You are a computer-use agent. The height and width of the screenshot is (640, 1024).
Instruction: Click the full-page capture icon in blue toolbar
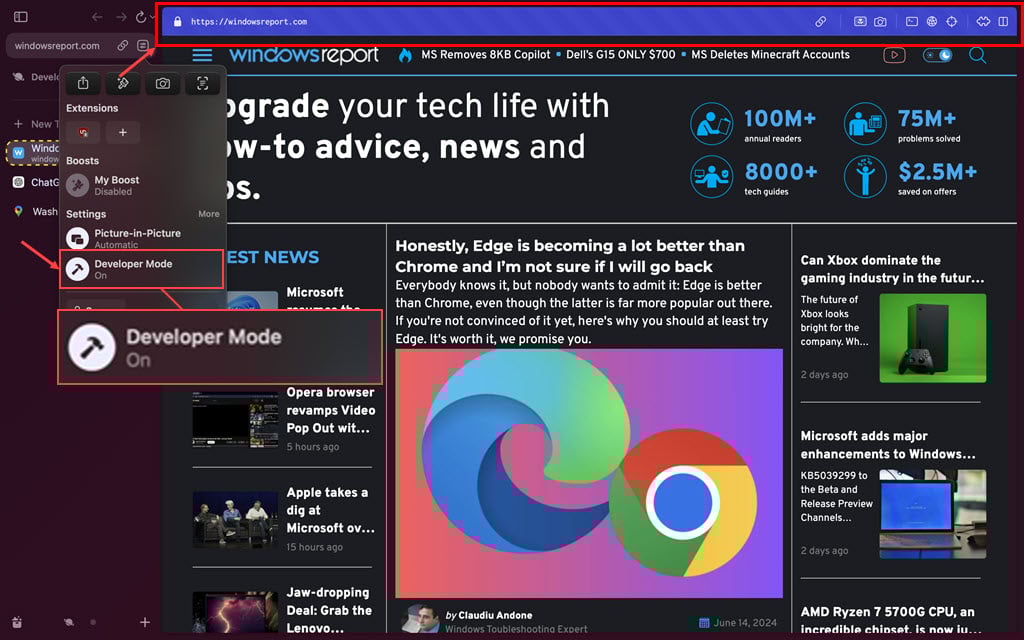(x=861, y=22)
